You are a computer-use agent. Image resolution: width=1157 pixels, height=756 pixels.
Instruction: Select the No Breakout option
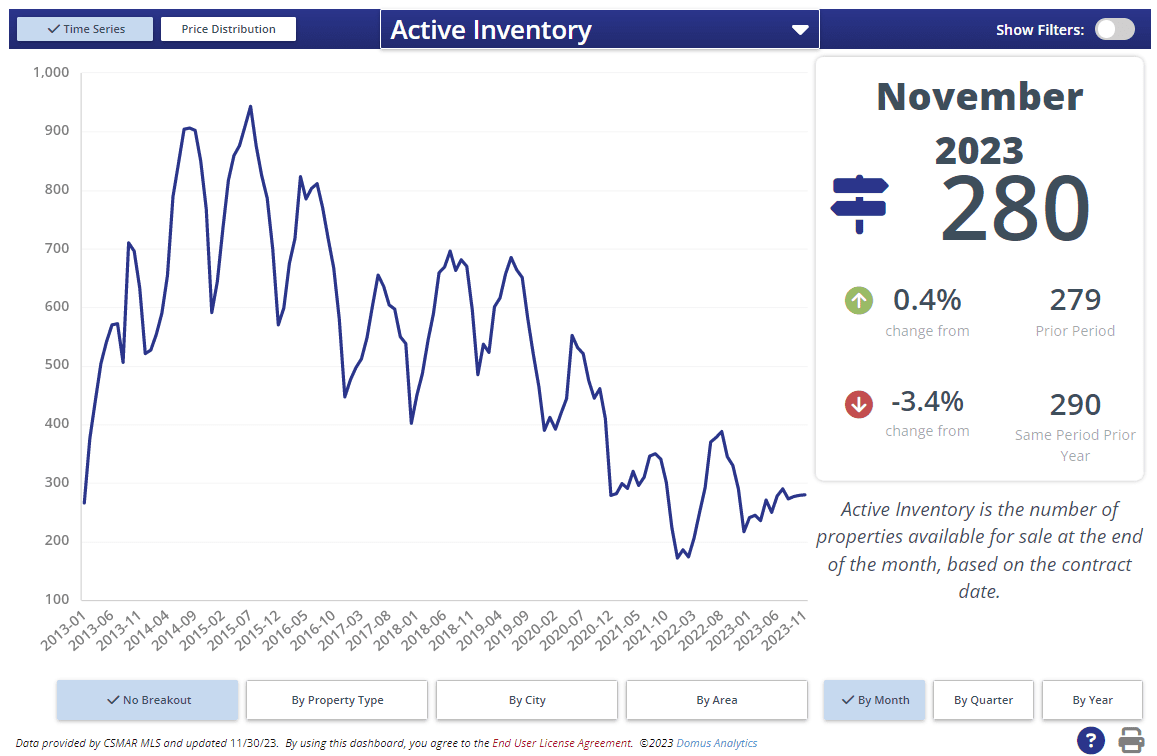148,700
